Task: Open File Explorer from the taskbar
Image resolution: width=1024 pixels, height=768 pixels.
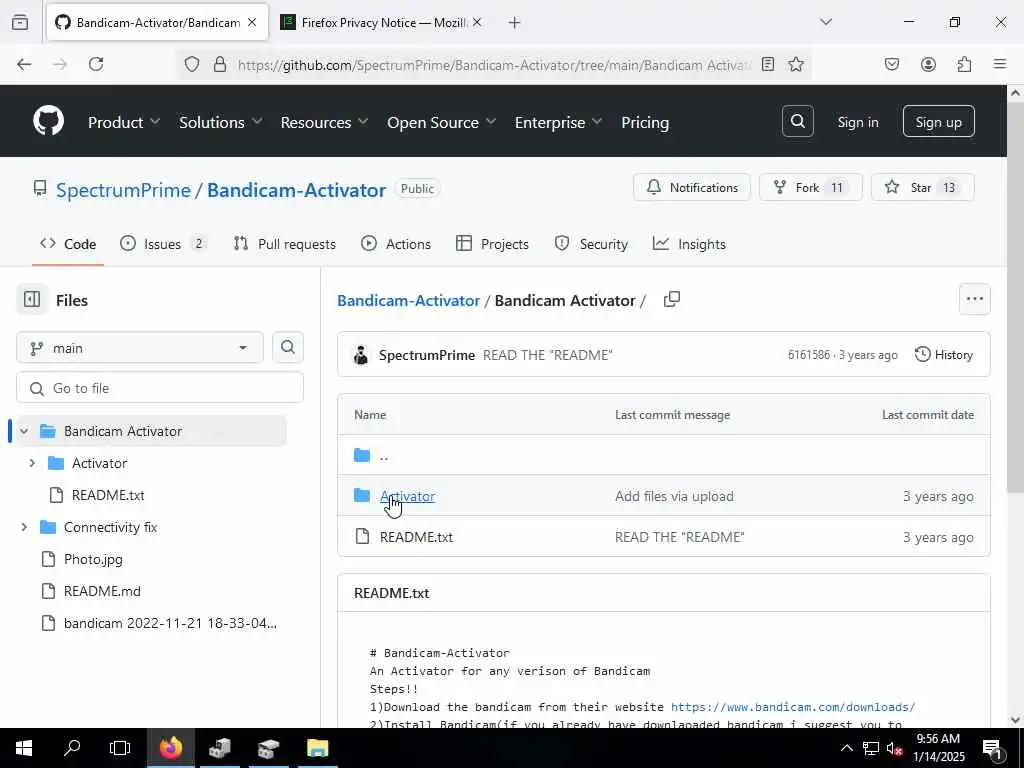Action: [317, 748]
